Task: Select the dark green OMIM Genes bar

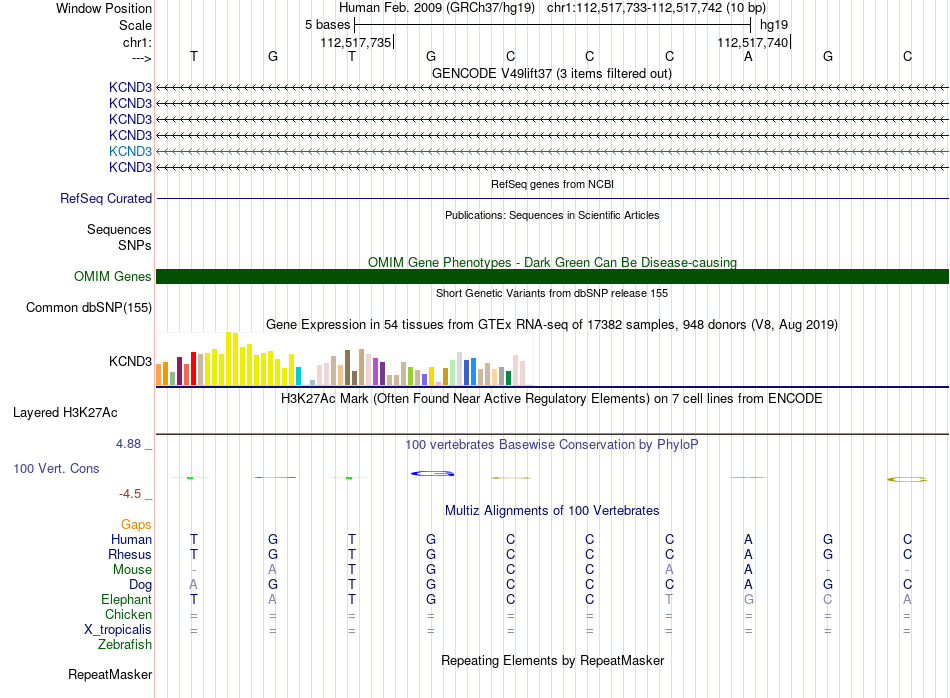Action: [552, 276]
